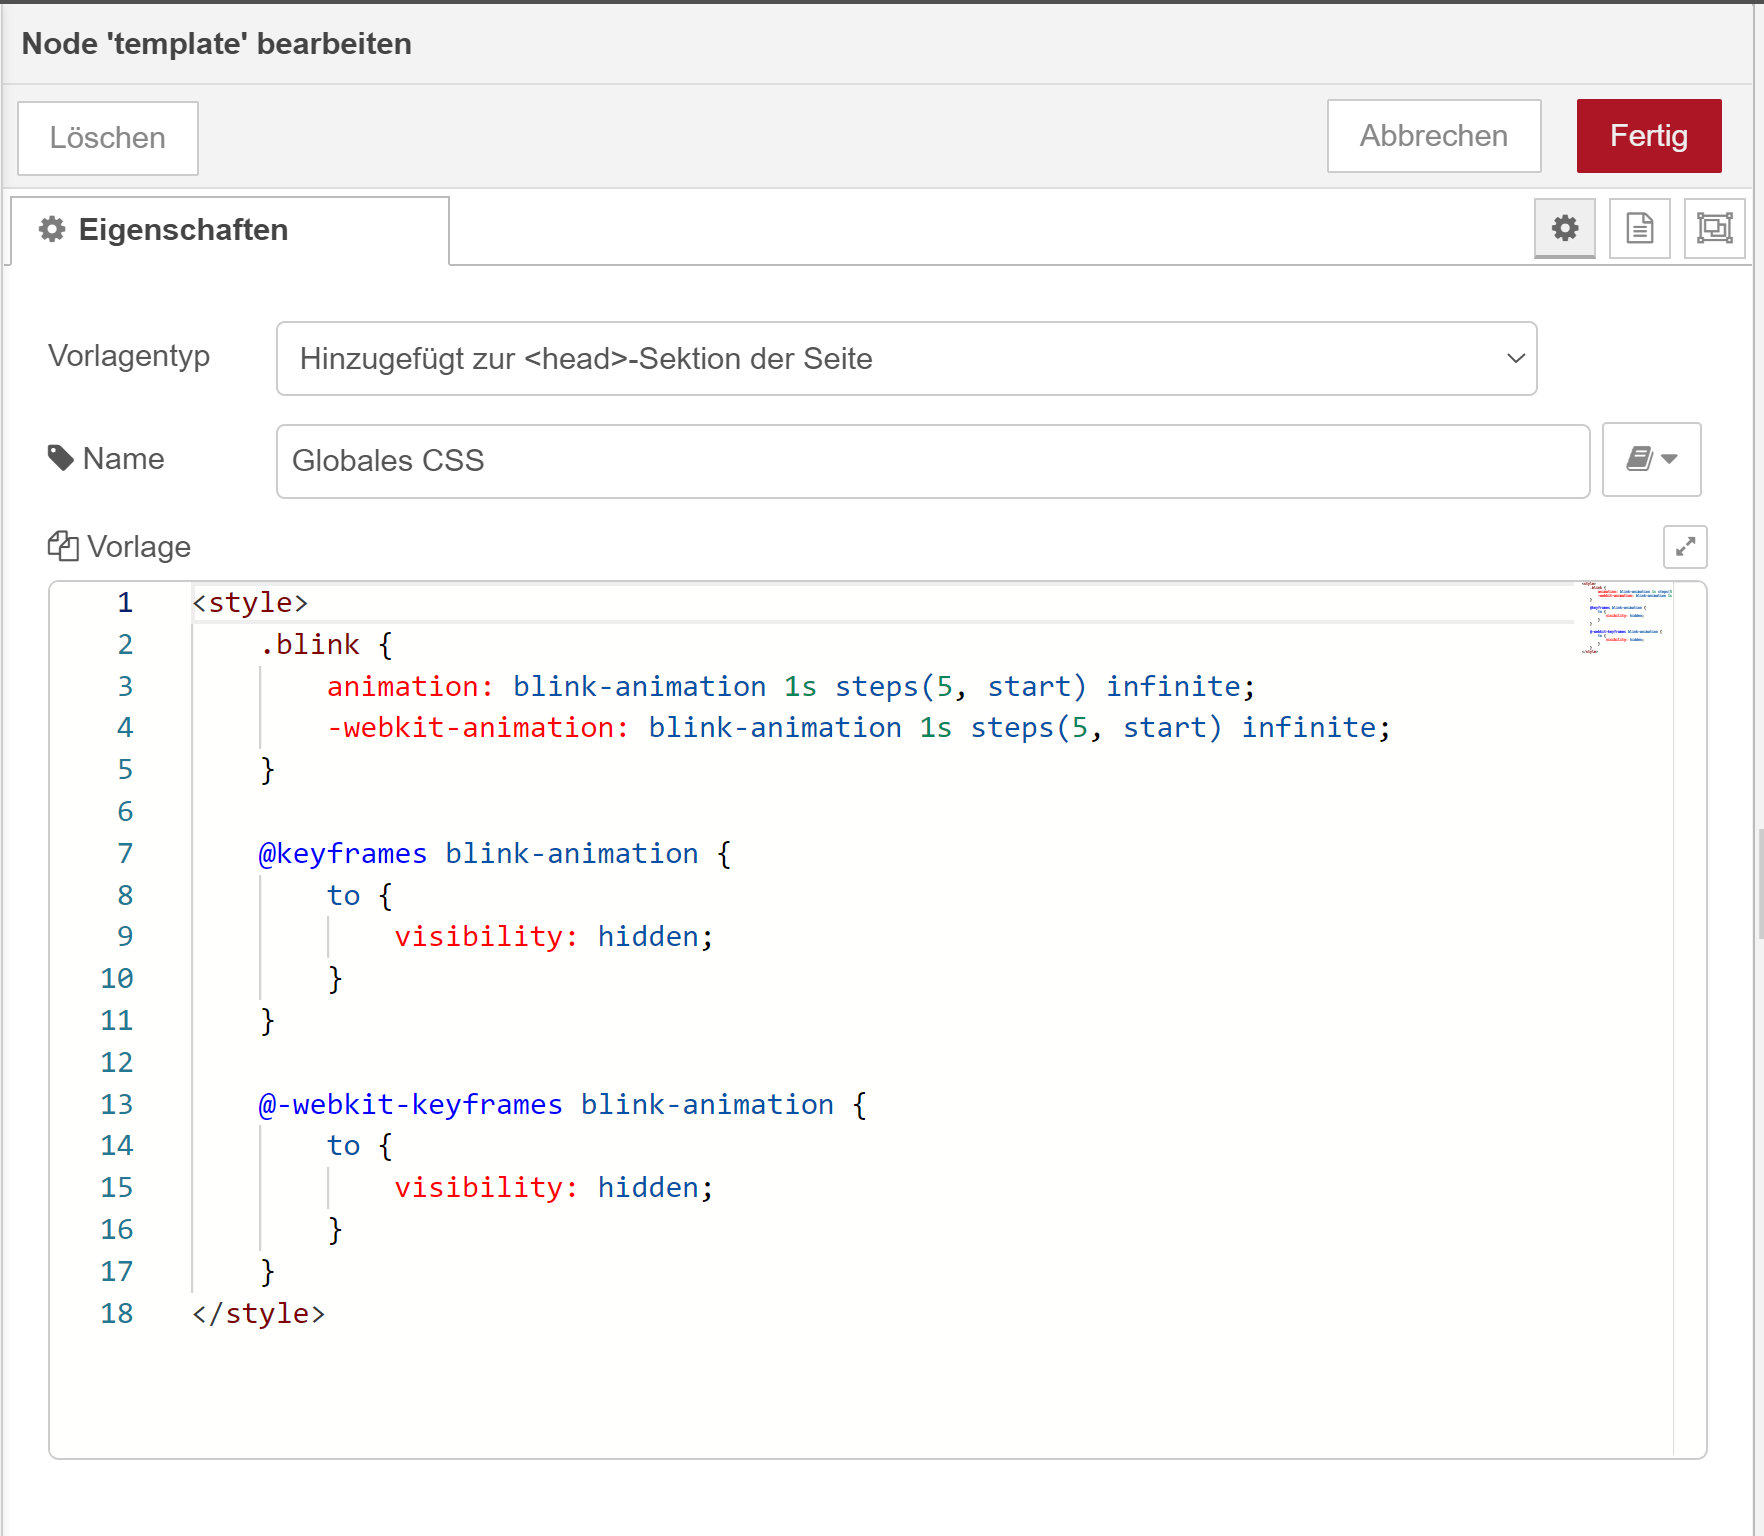Screen dimensions: 1764x1536
Task: Click the panel's right-edge scrollbar handle
Action: 1759,884
